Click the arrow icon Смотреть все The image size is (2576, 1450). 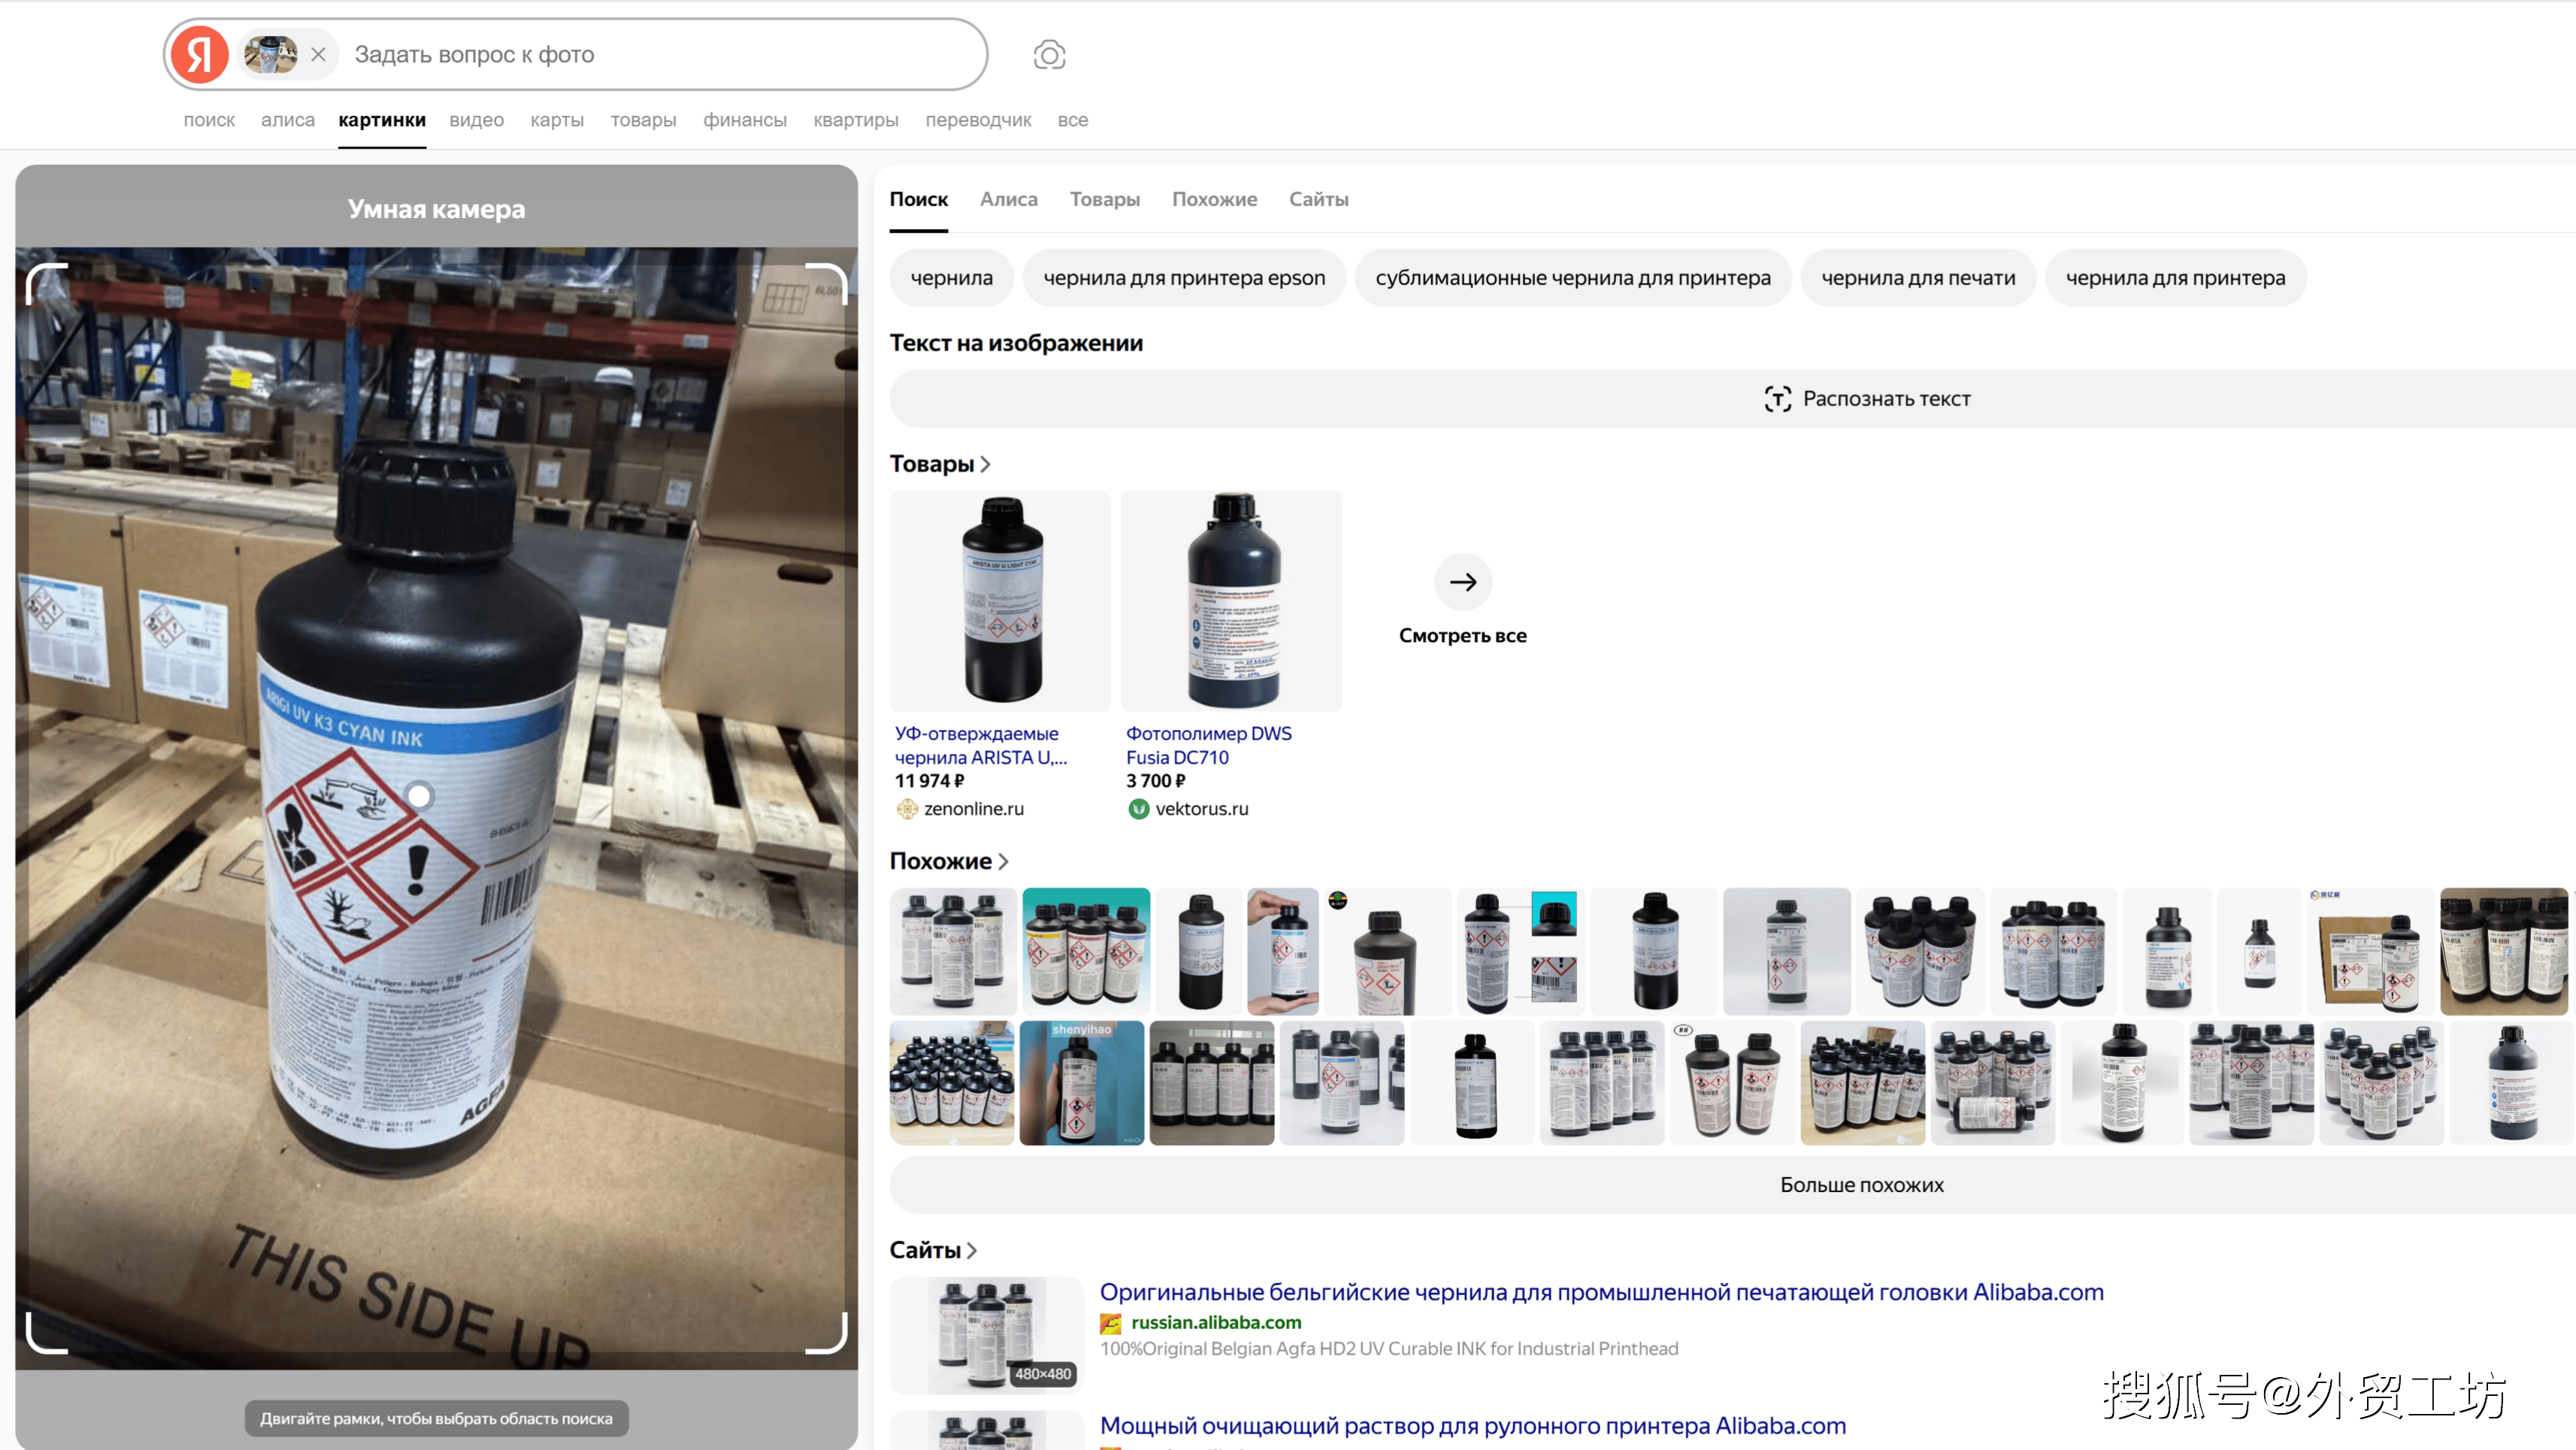[1462, 582]
